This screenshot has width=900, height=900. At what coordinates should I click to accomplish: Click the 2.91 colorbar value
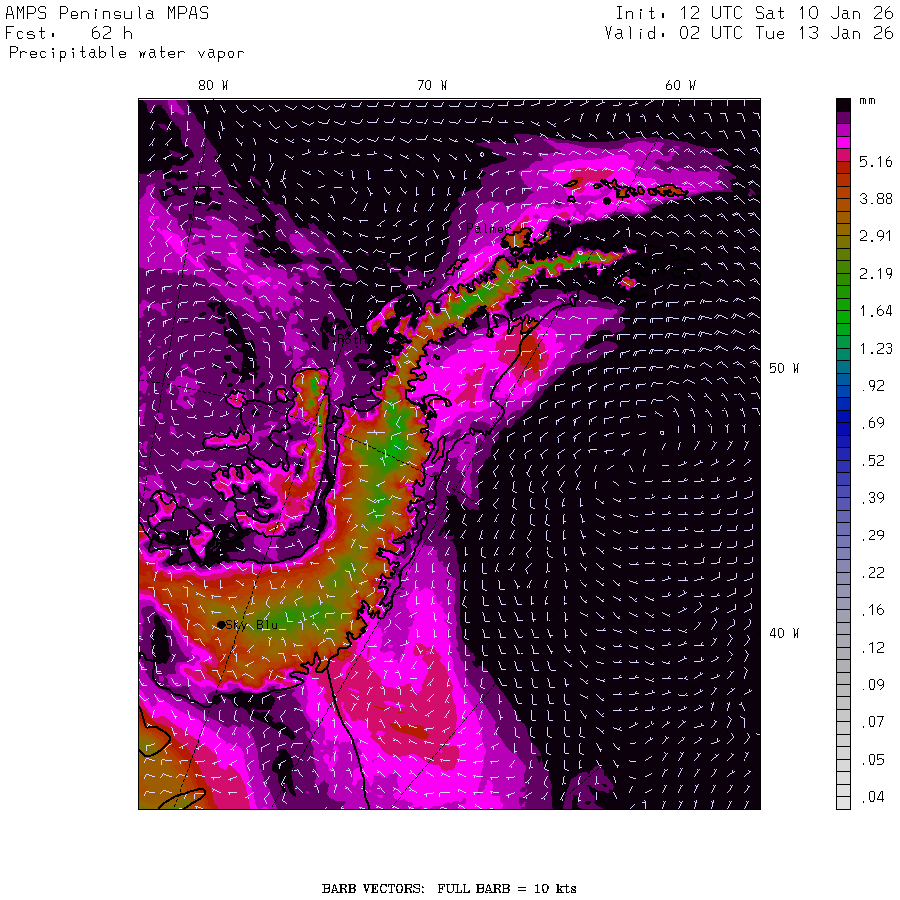[876, 236]
